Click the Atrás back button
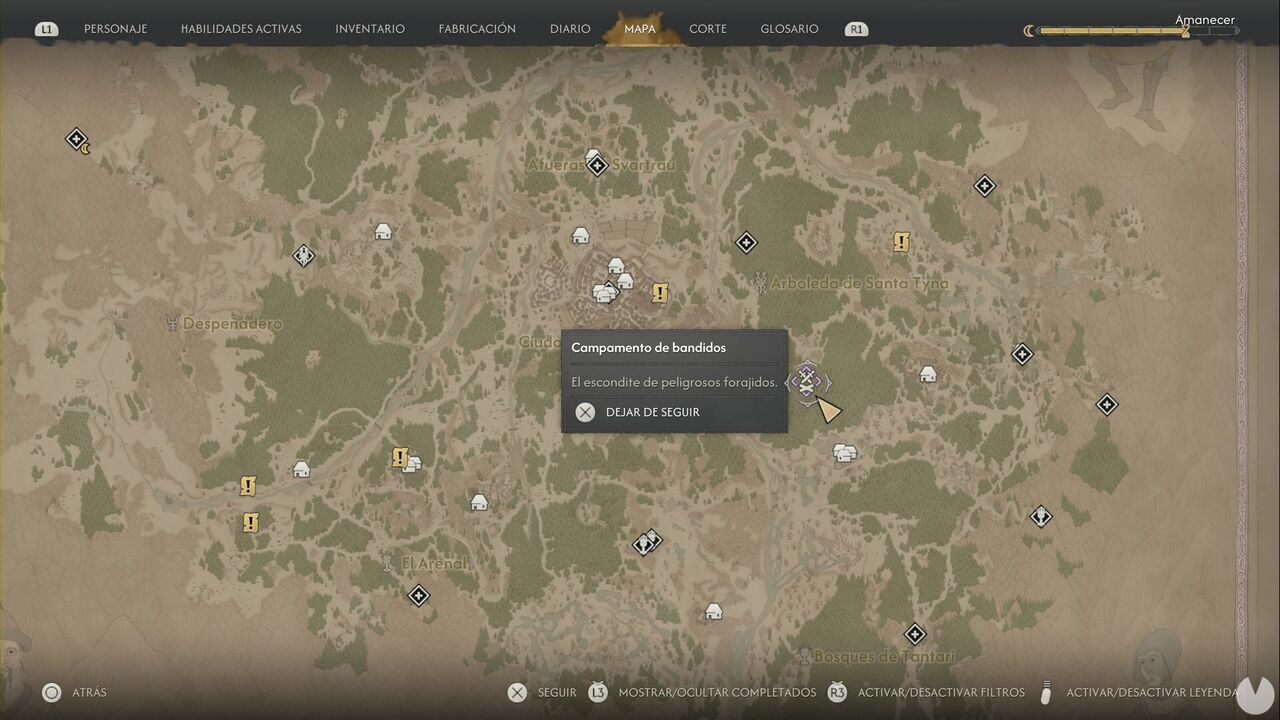This screenshot has height=720, width=1280. [x=74, y=692]
